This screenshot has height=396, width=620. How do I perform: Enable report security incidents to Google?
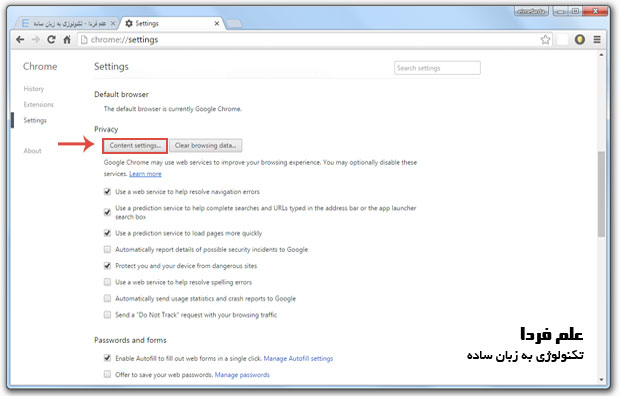pos(107,249)
